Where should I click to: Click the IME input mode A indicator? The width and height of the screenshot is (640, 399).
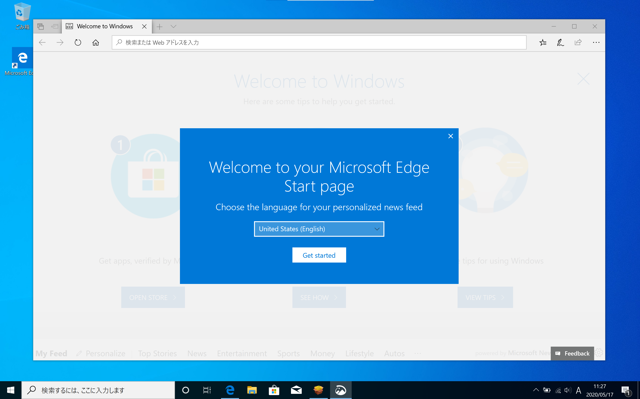[578, 390]
